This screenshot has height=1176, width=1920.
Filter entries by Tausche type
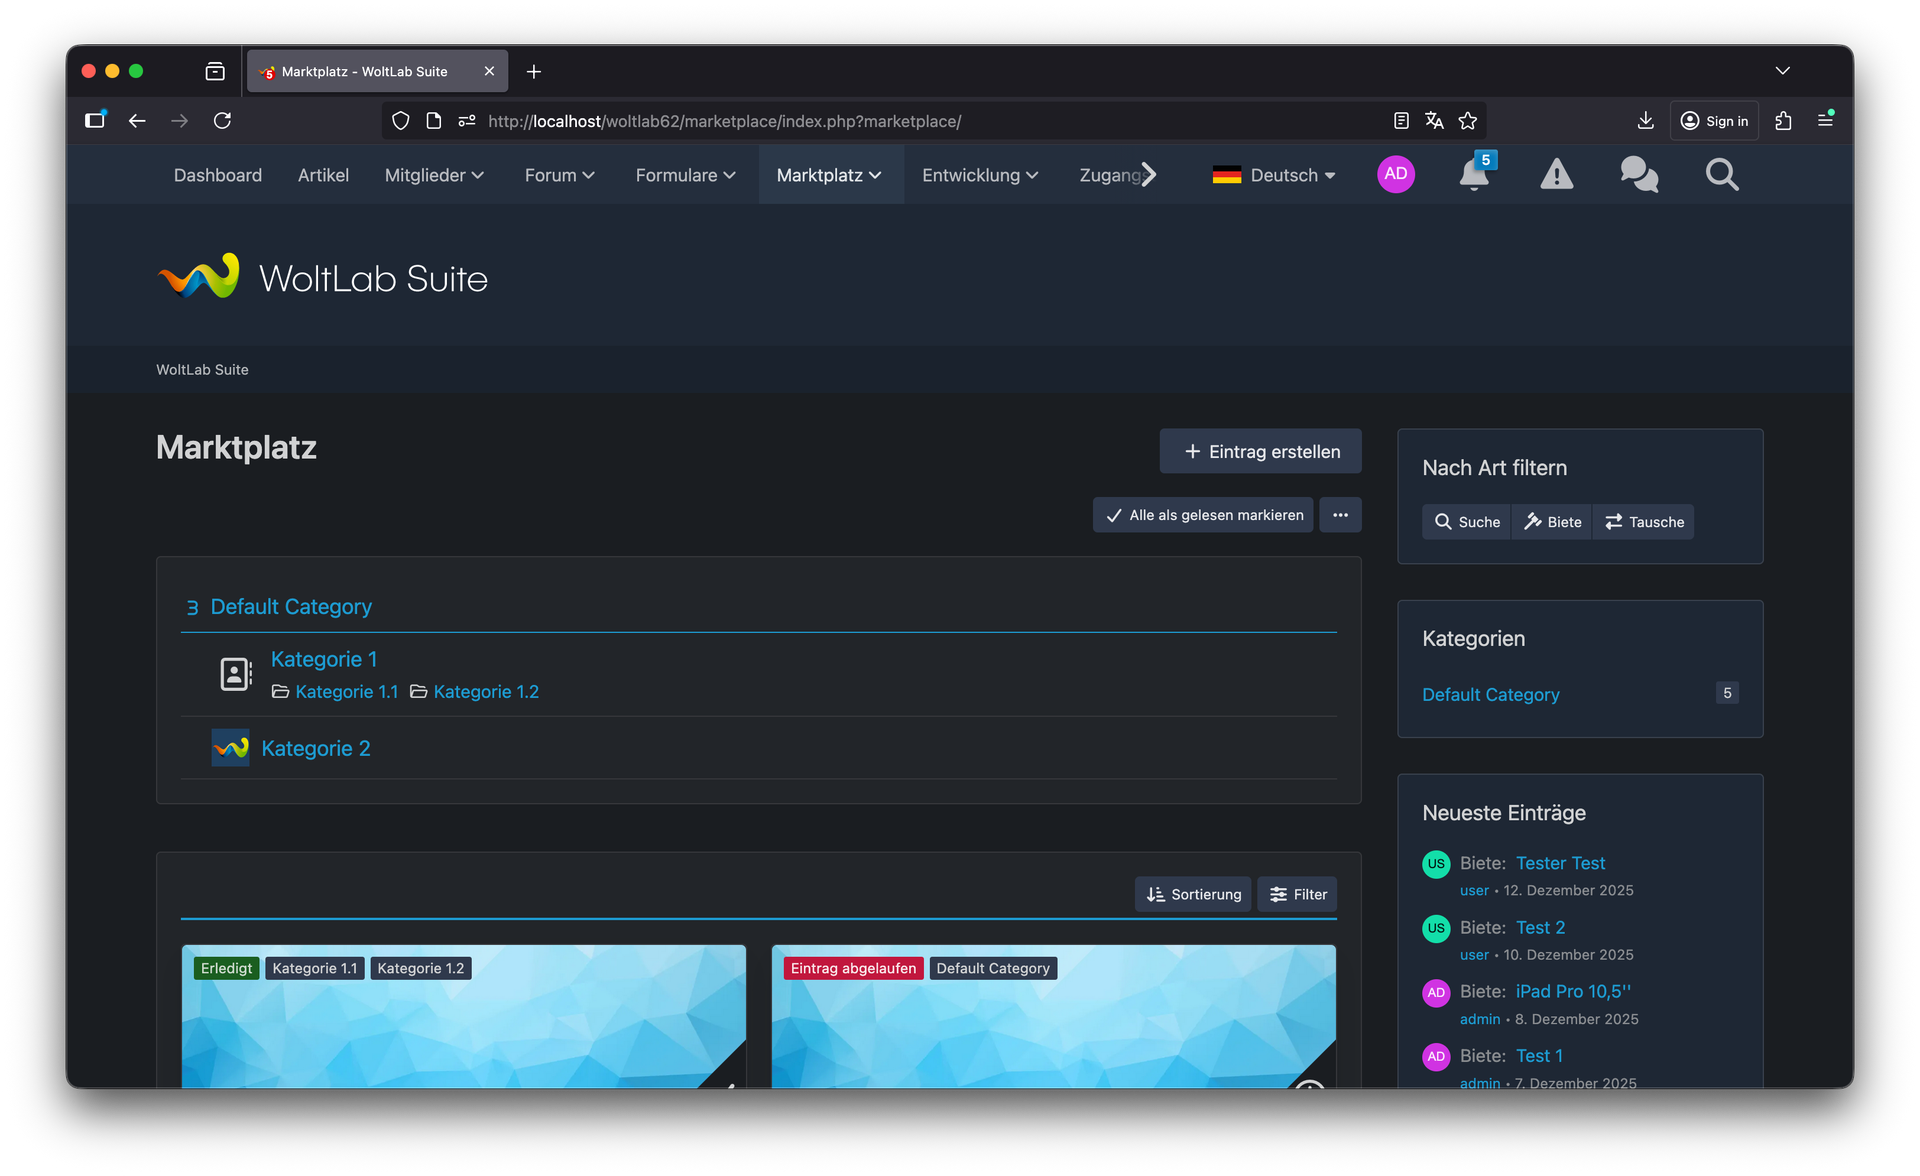point(1644,522)
